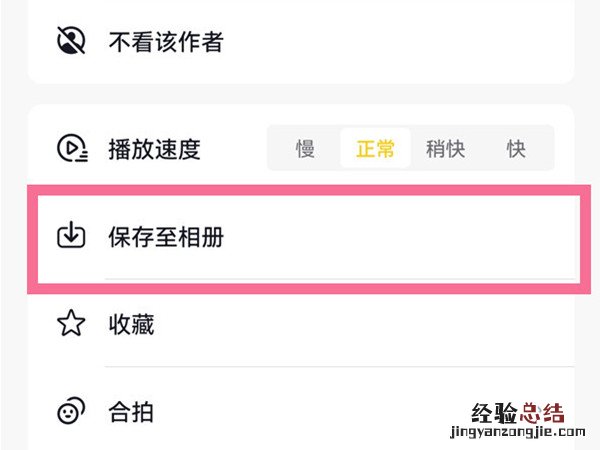600x450 pixels.
Task: Tap the 合拍 duet icon
Action: [71, 411]
